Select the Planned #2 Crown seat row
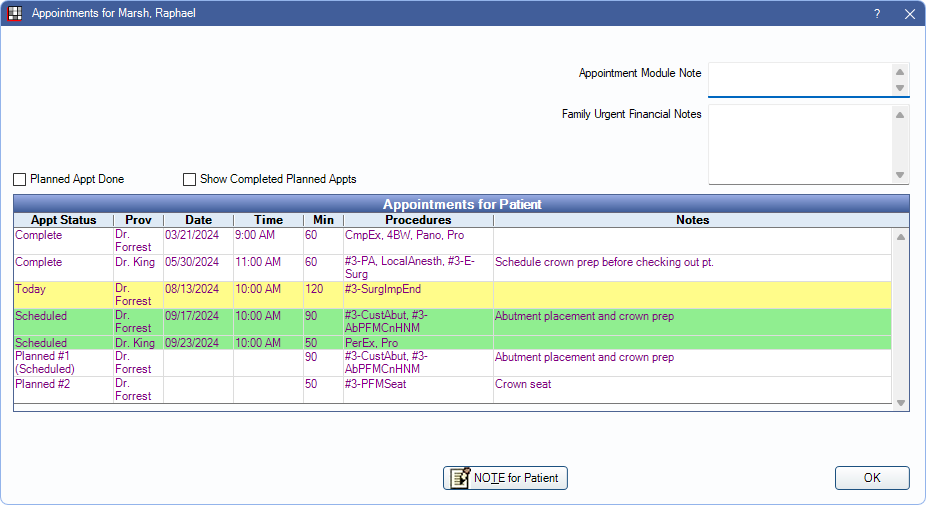The image size is (926, 505). pyautogui.click(x=400, y=389)
